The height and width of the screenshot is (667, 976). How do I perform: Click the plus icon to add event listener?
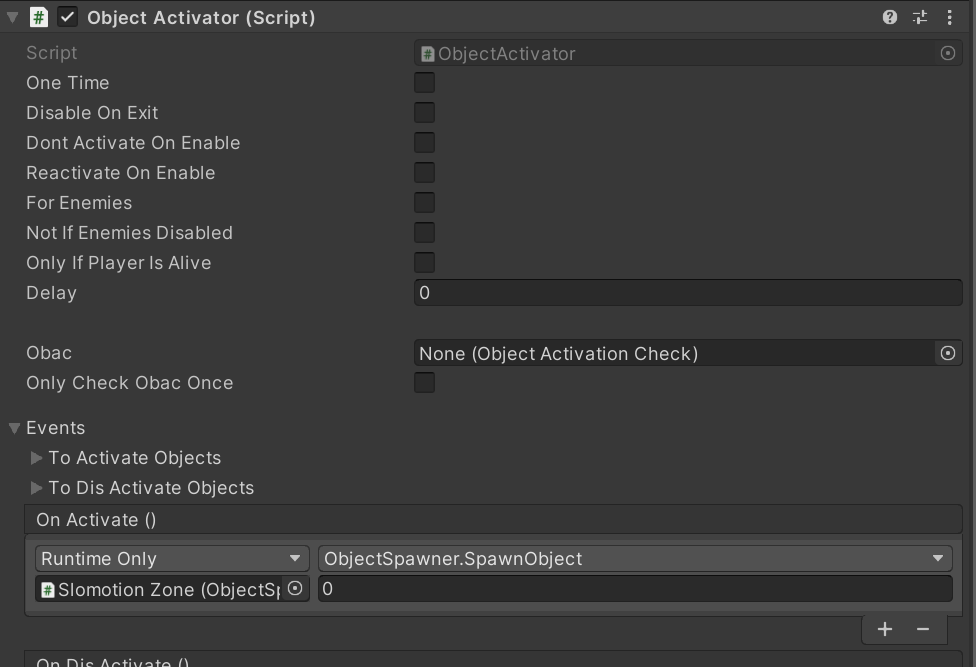(885, 629)
